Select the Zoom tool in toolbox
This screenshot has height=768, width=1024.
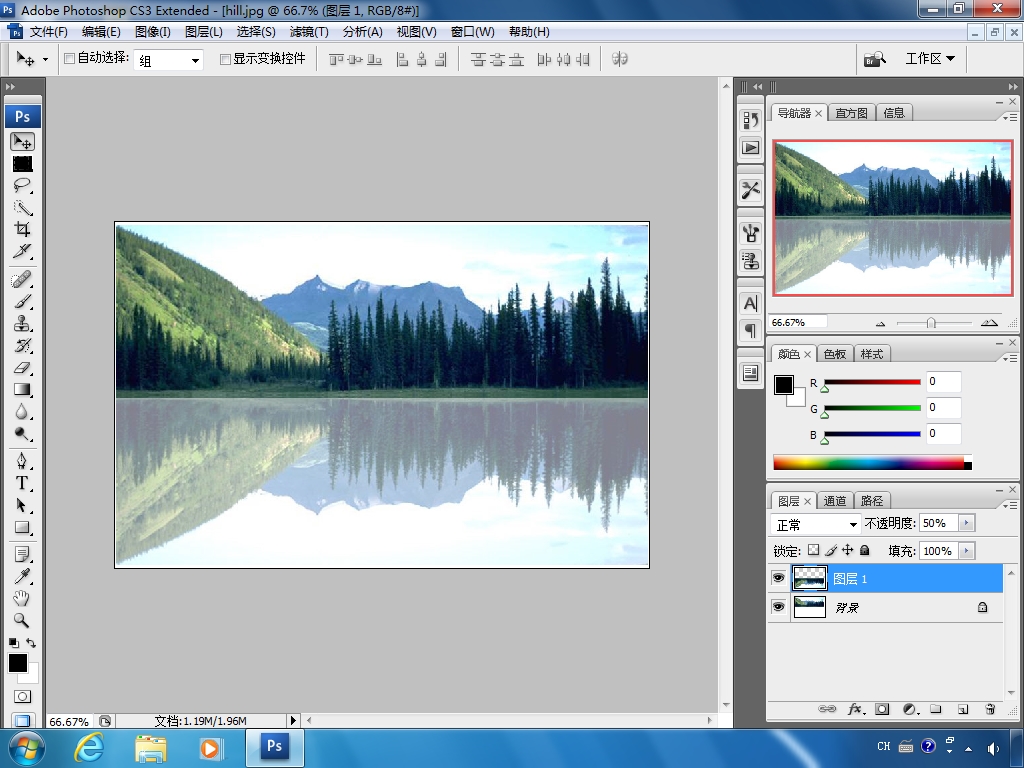22,620
